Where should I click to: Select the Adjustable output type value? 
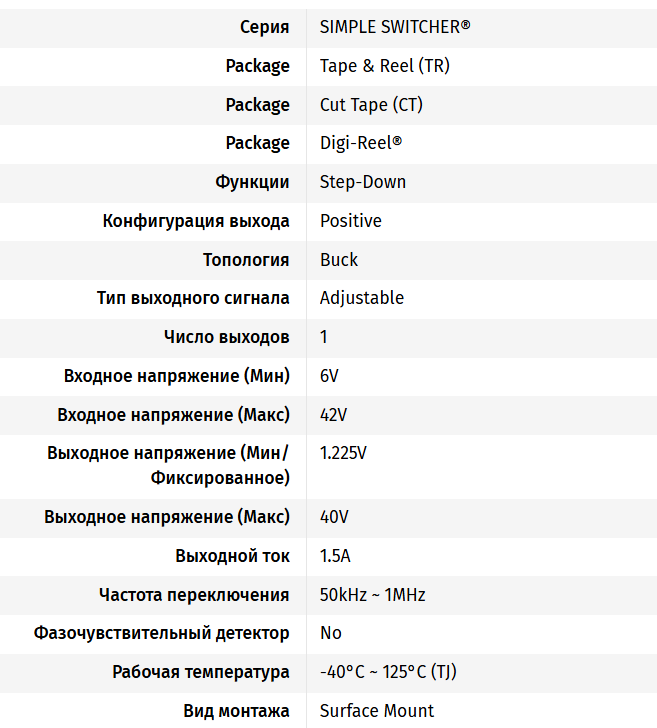pyautogui.click(x=362, y=298)
